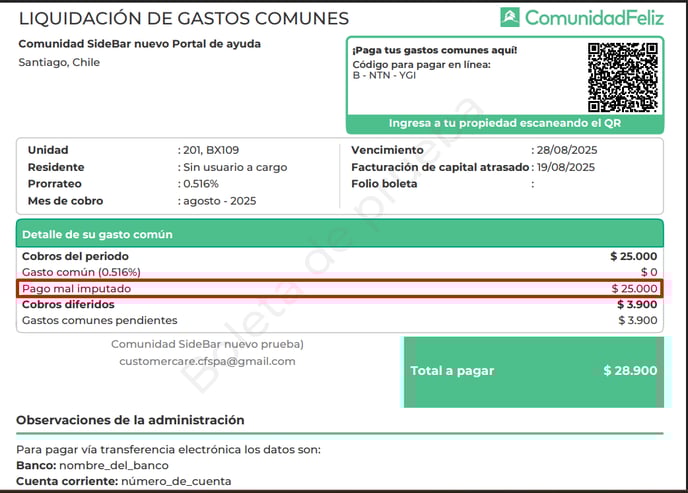The width and height of the screenshot is (688, 493).
Task: Click the 'Gasto común (0.516%)' row label
Action: point(81,272)
